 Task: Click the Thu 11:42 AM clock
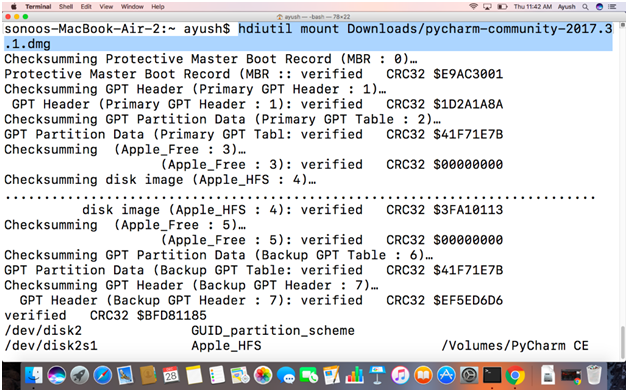(533, 6)
